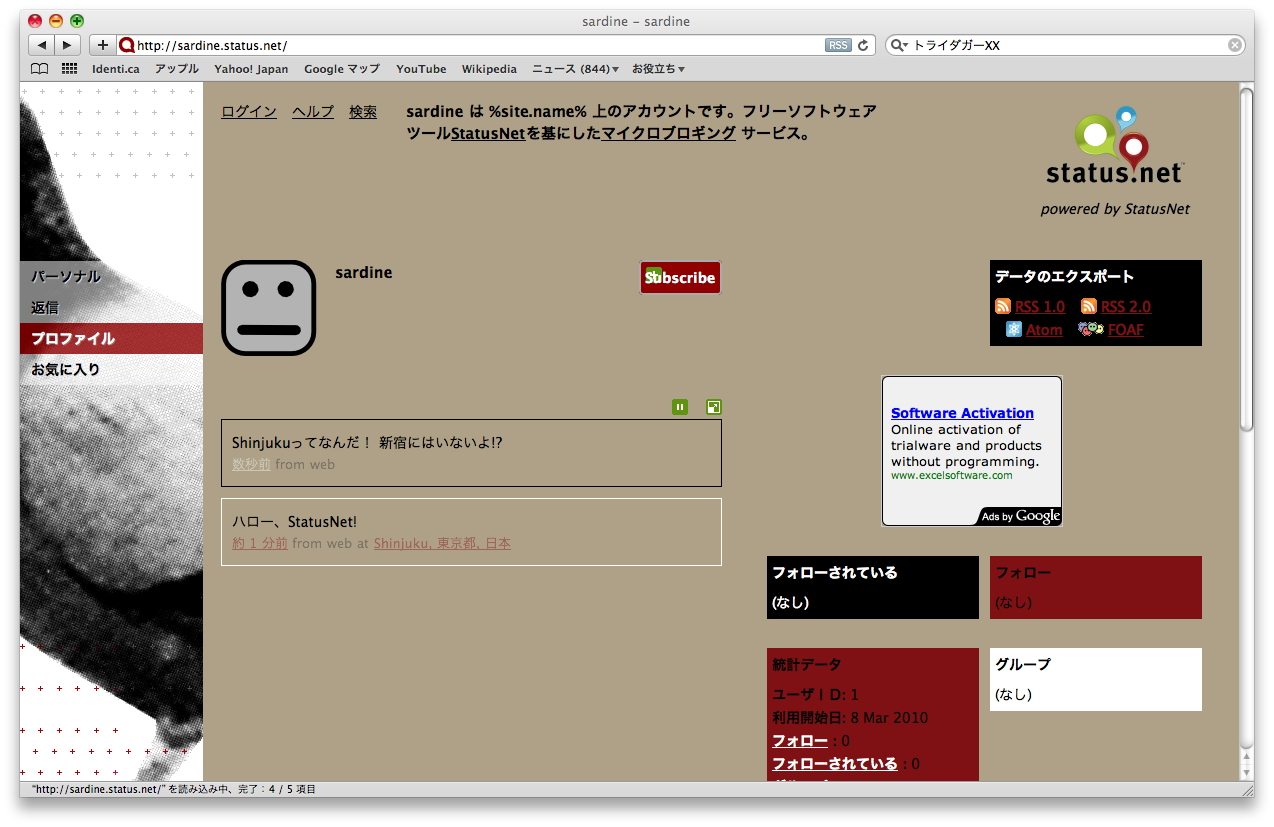Click the Software Activation ad link
The image size is (1274, 827).
tap(962, 413)
